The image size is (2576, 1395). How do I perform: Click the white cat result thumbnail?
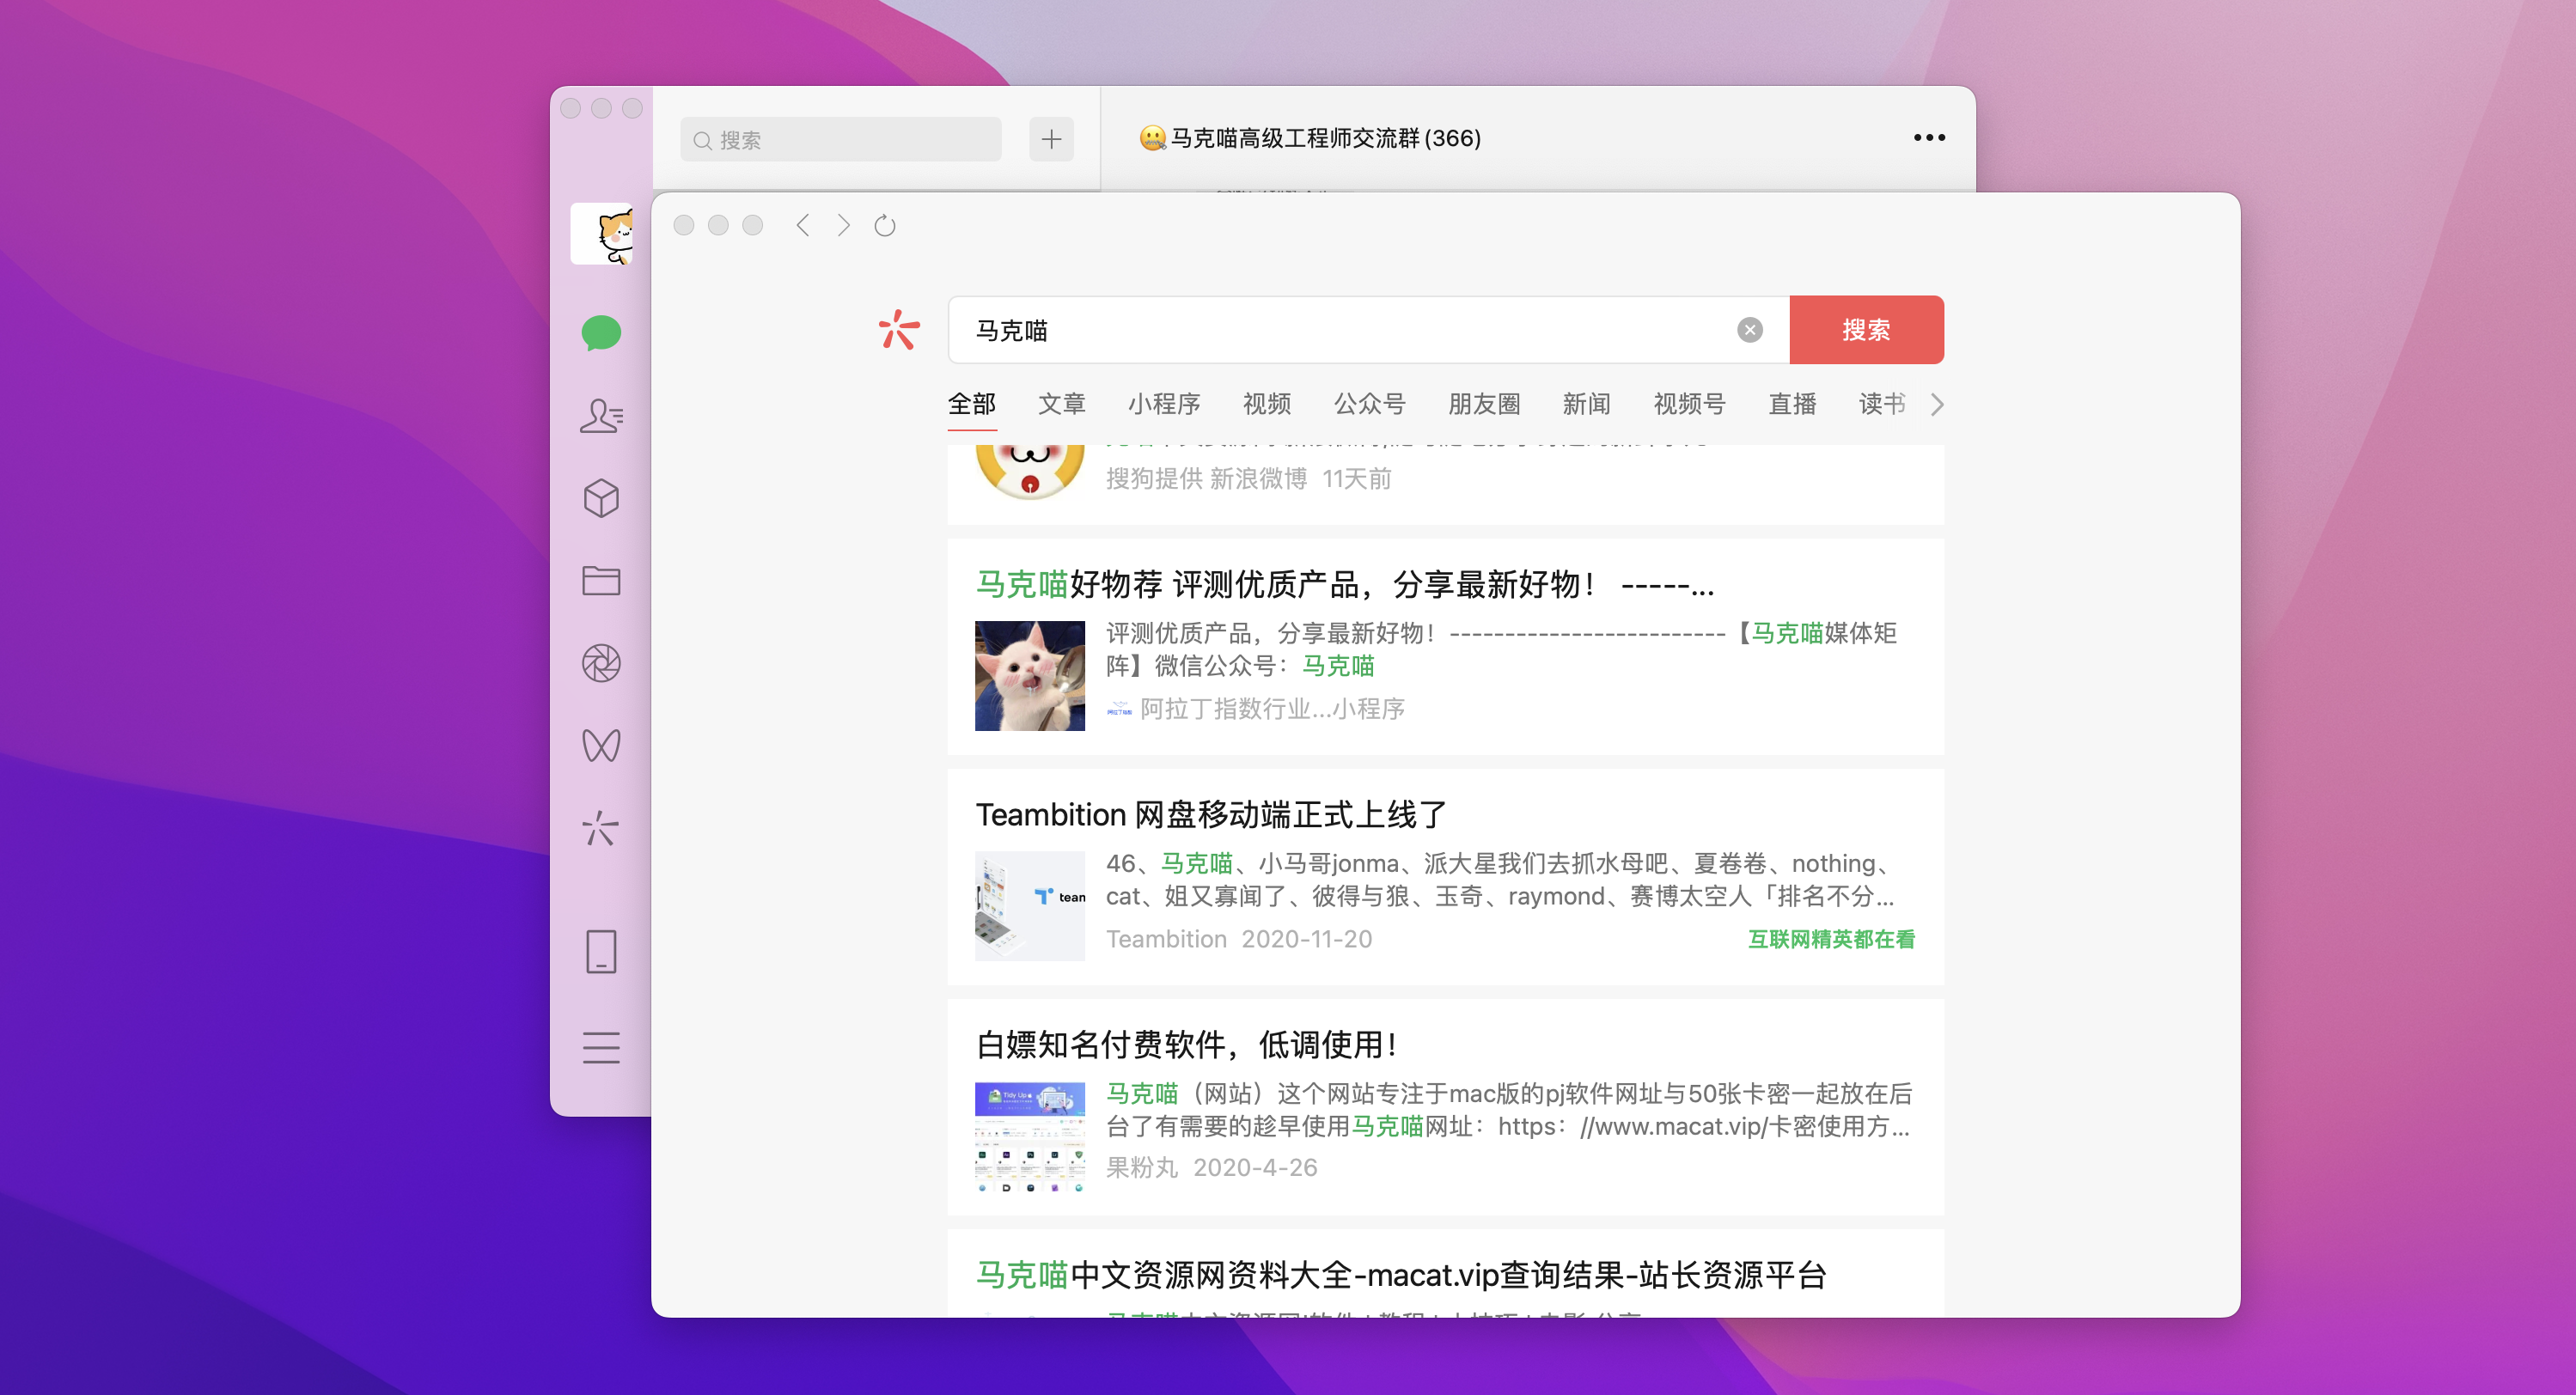point(1029,676)
